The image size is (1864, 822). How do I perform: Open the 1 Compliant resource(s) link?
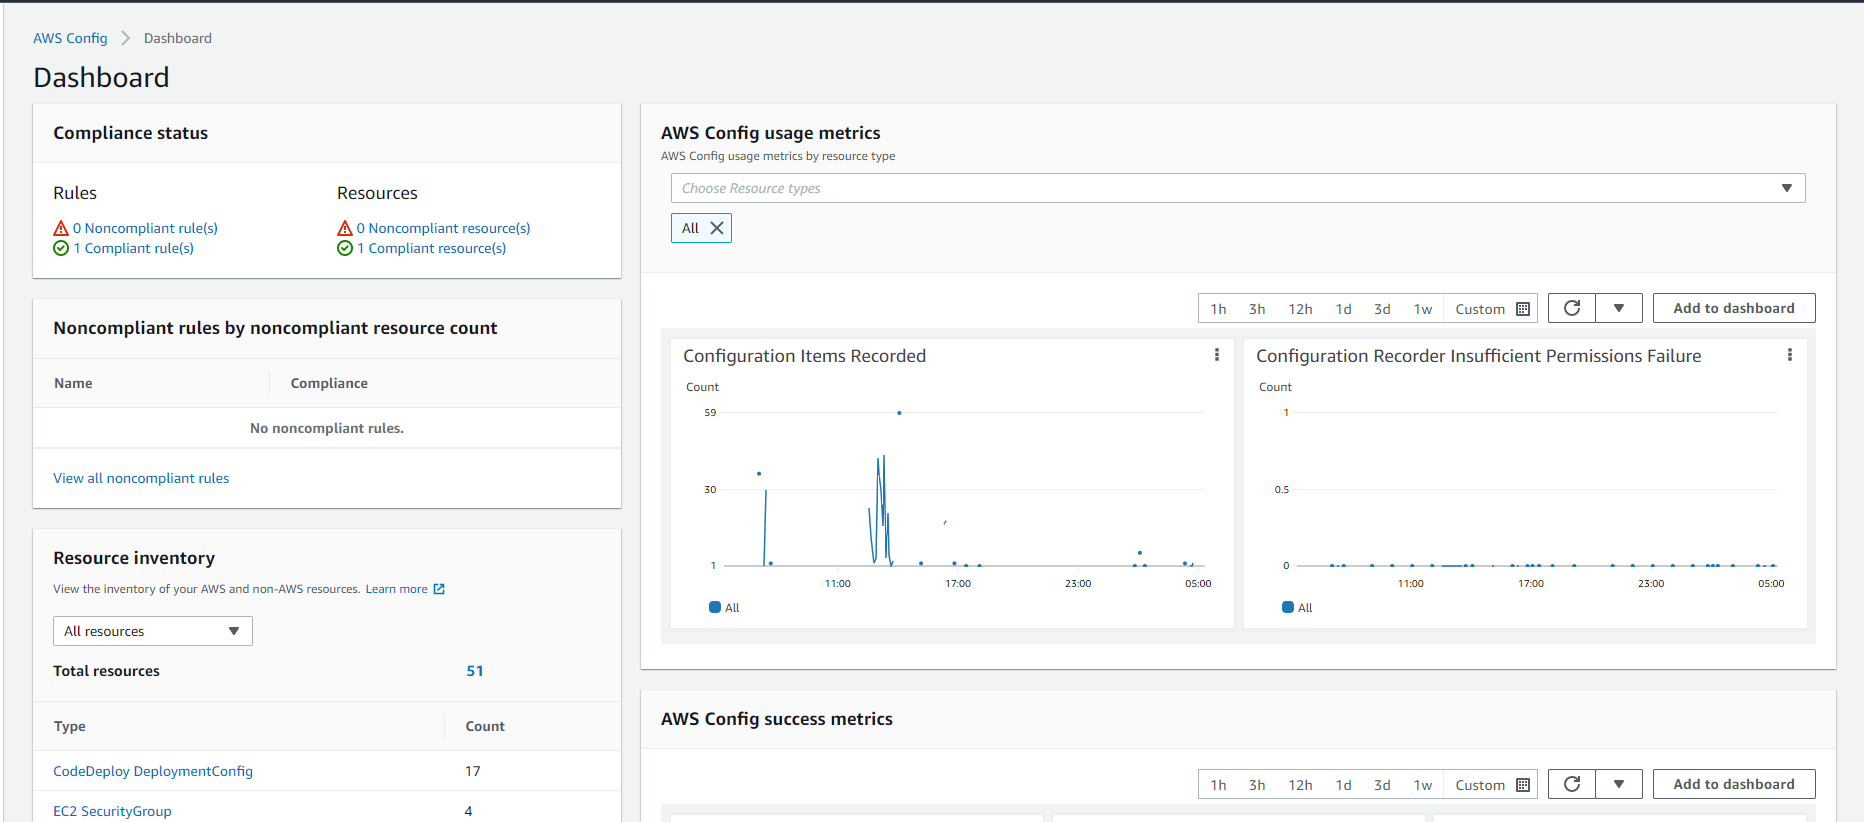pos(431,248)
